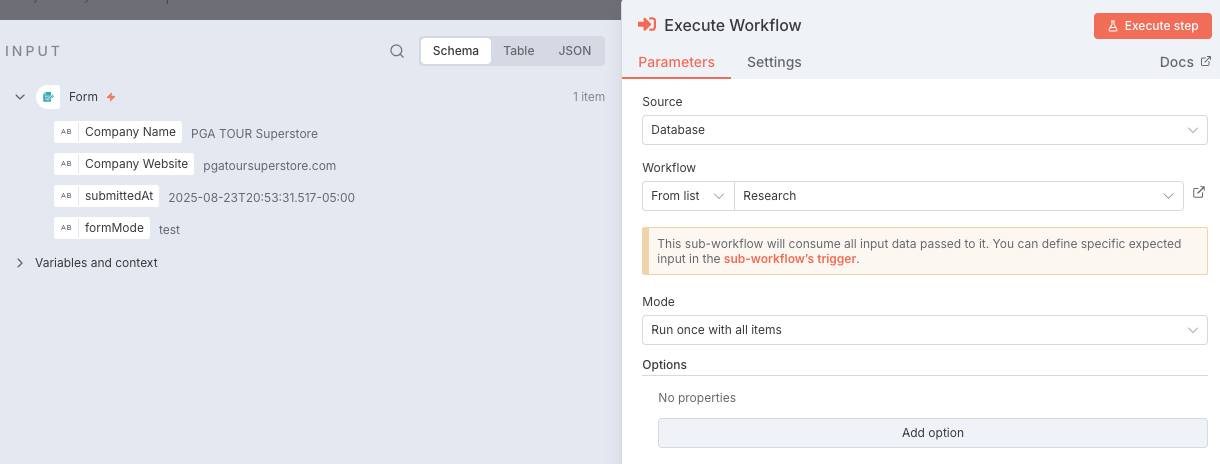Open the Research workflow in new tab icon

1199,193
